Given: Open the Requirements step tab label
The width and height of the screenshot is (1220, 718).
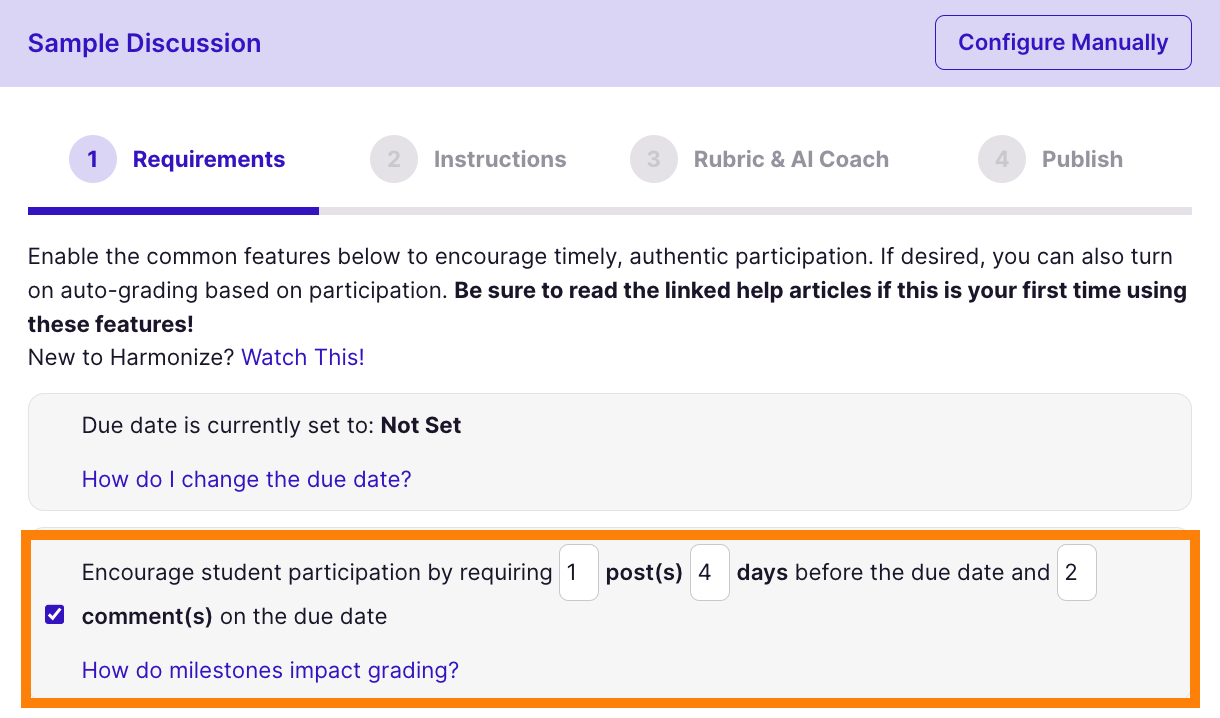Looking at the screenshot, I should pos(209,160).
